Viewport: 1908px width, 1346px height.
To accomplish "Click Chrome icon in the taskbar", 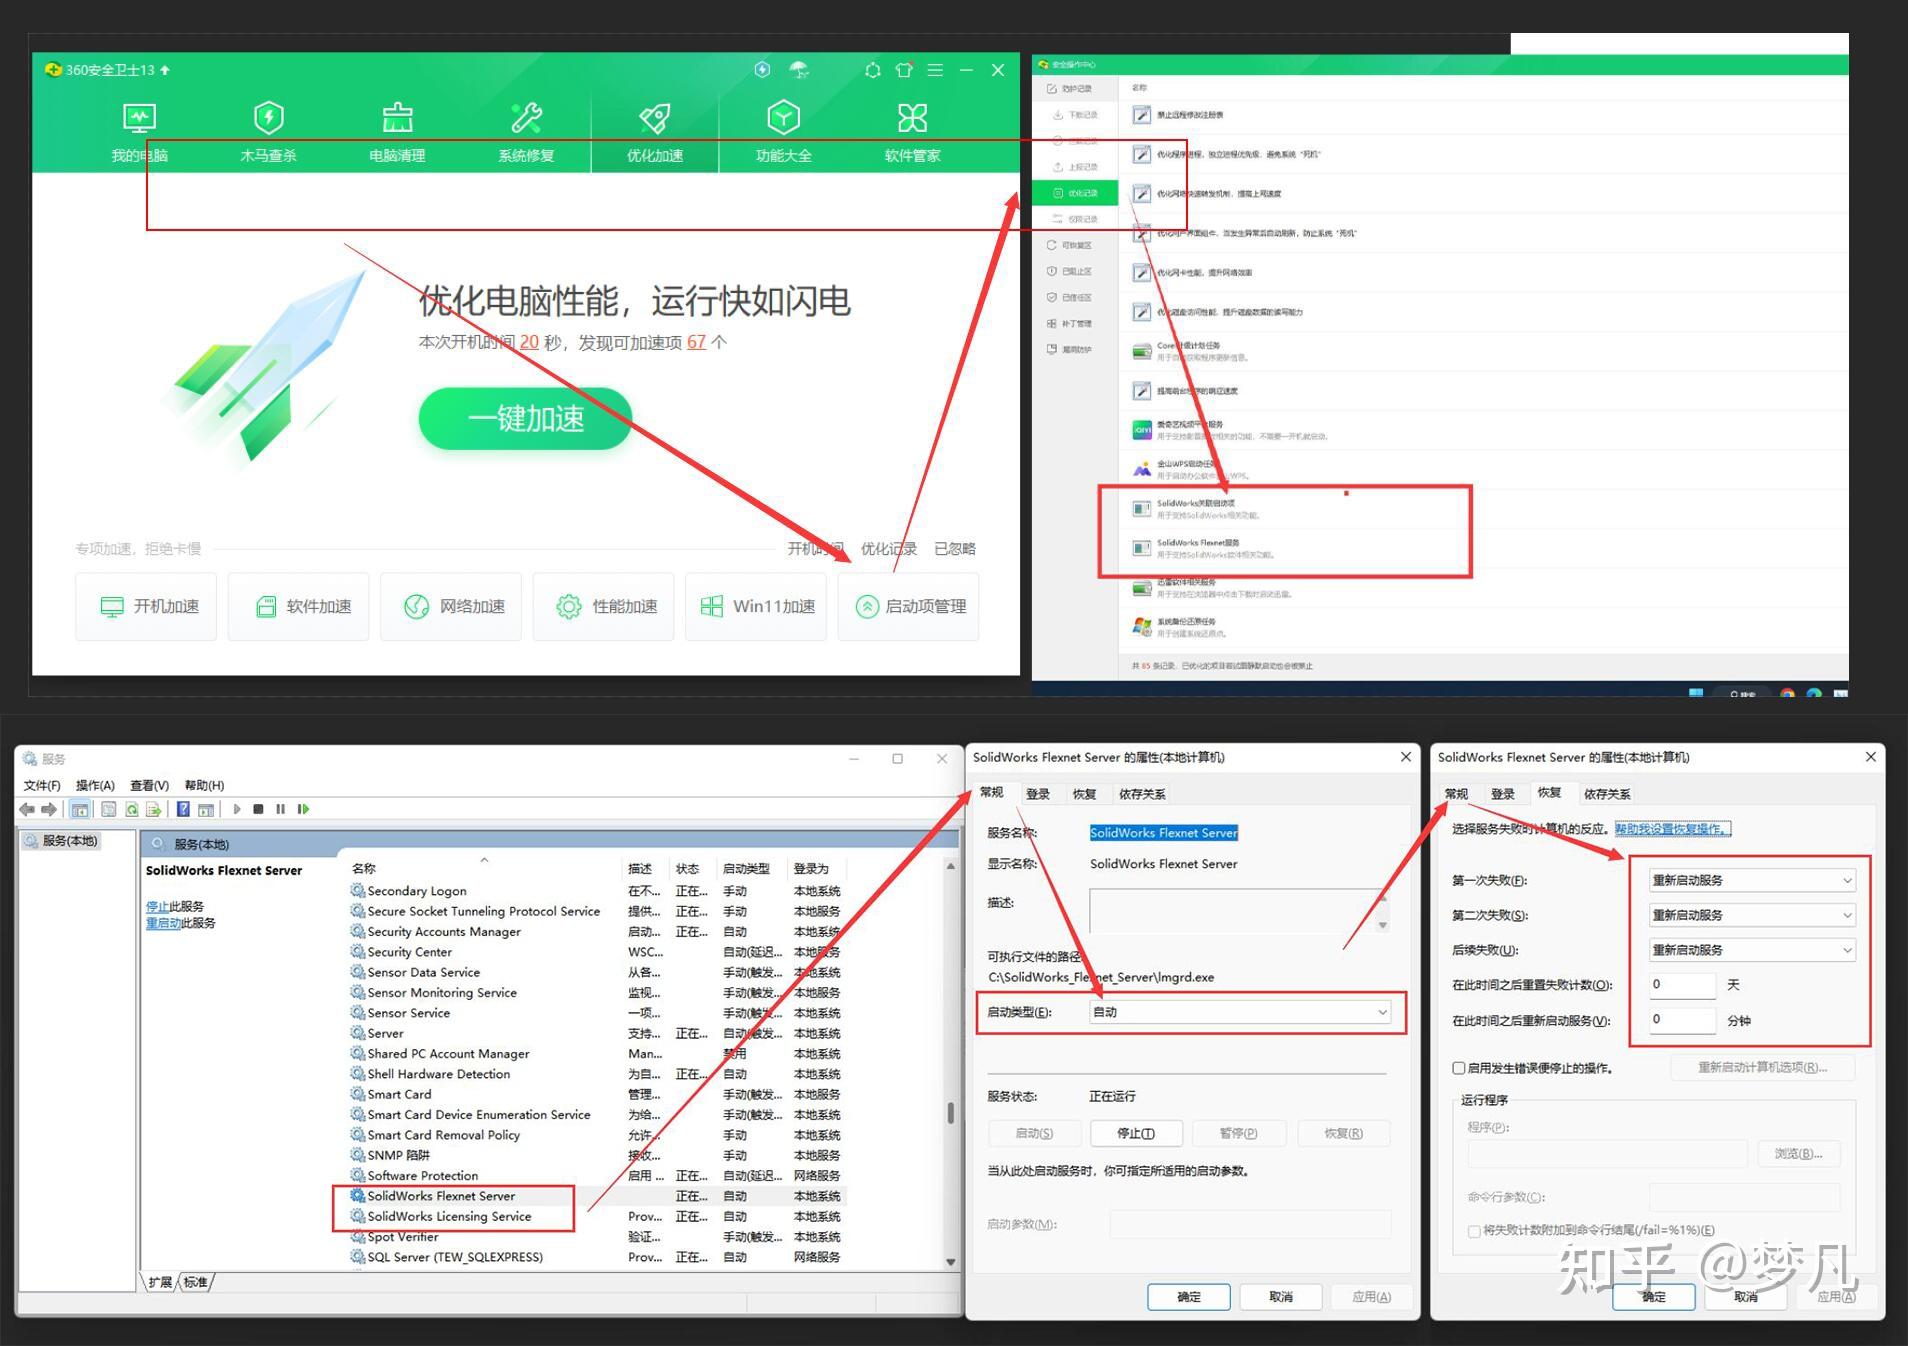I will coord(1787,692).
